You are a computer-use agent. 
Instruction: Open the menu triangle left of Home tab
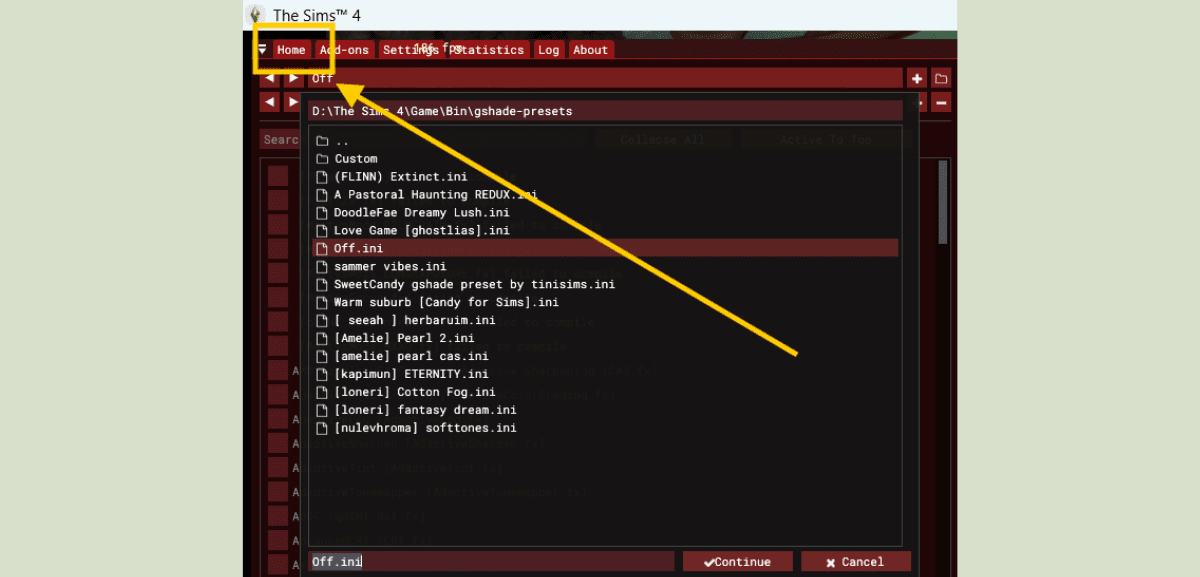coord(262,49)
